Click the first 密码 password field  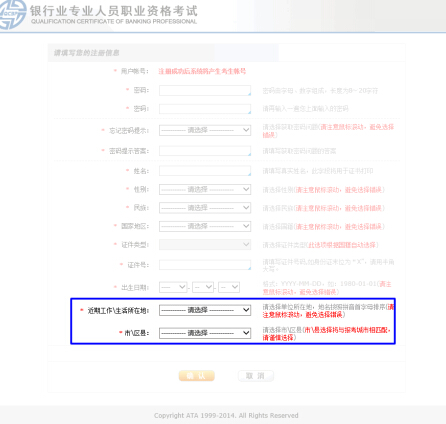205,90
